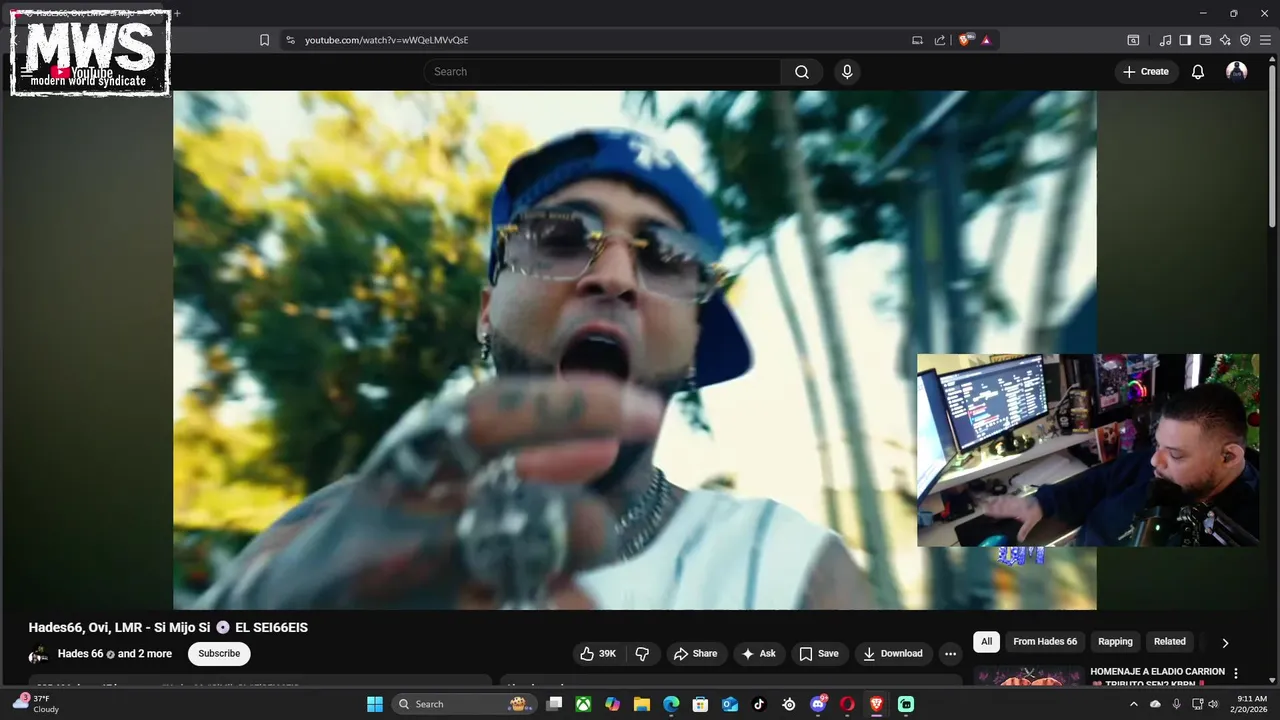Open a new browser tab with plus
This screenshot has width=1280, height=720.
tap(177, 13)
